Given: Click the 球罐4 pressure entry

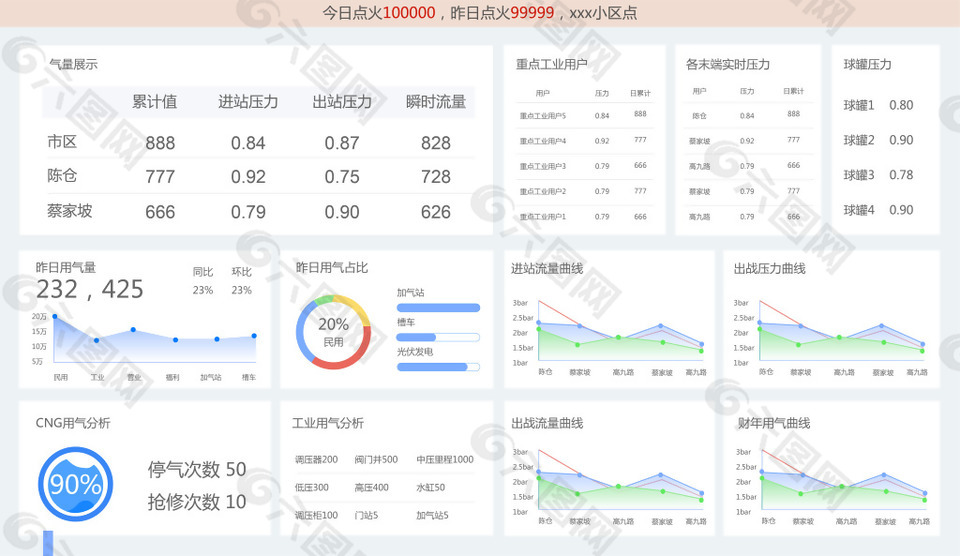Looking at the screenshot, I should click(x=878, y=210).
